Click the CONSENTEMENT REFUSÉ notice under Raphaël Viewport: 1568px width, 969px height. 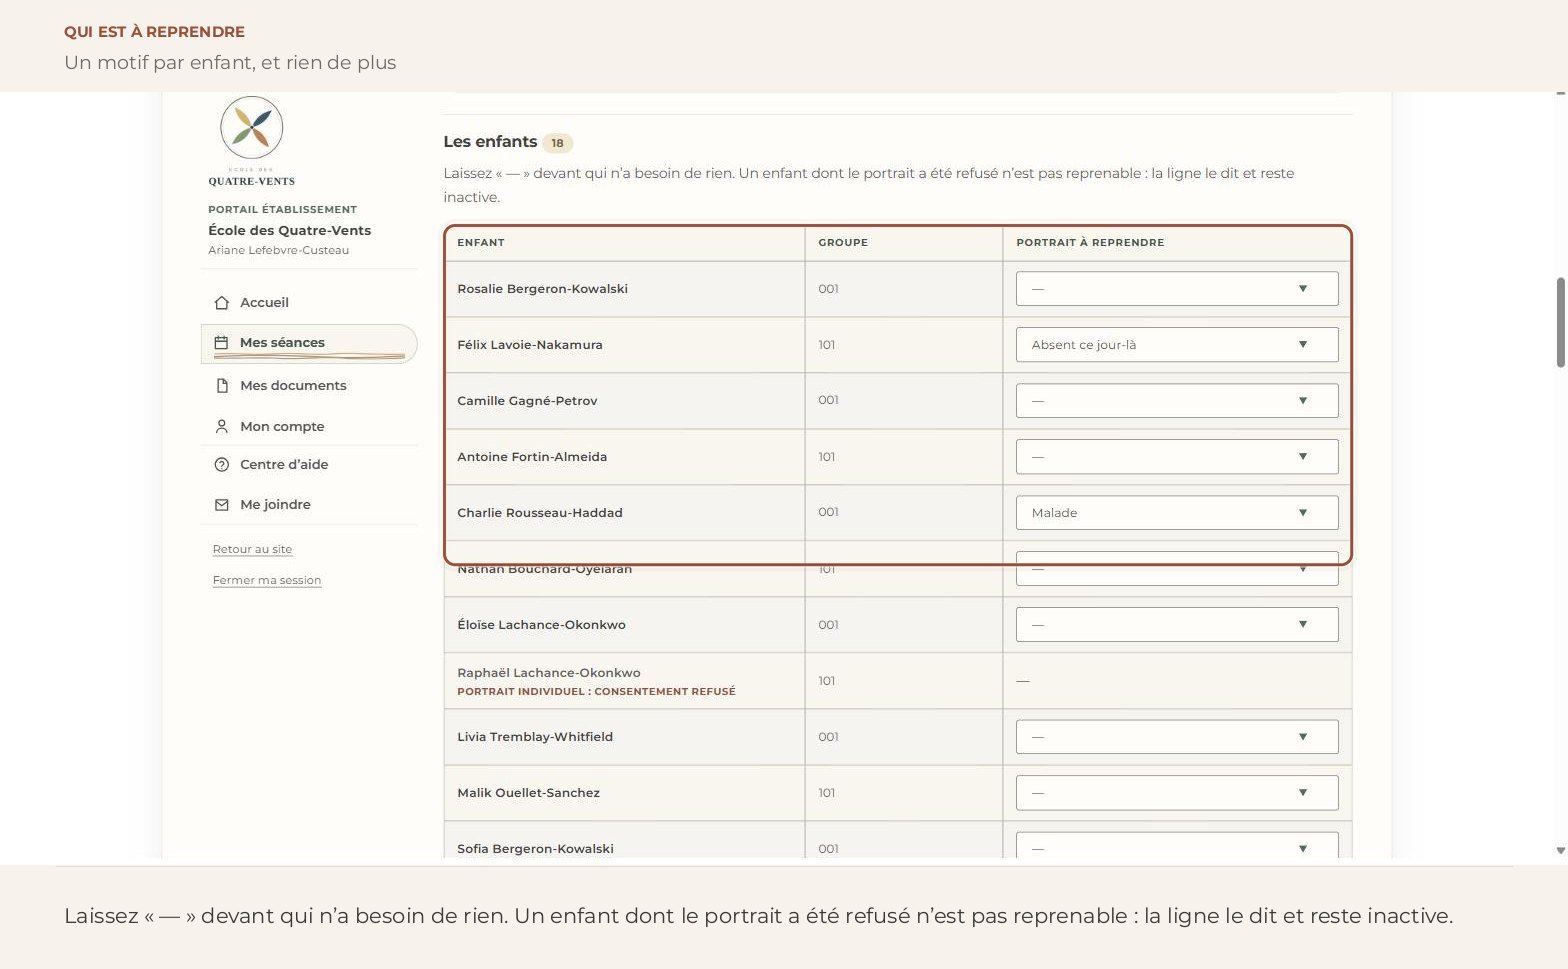pos(596,692)
